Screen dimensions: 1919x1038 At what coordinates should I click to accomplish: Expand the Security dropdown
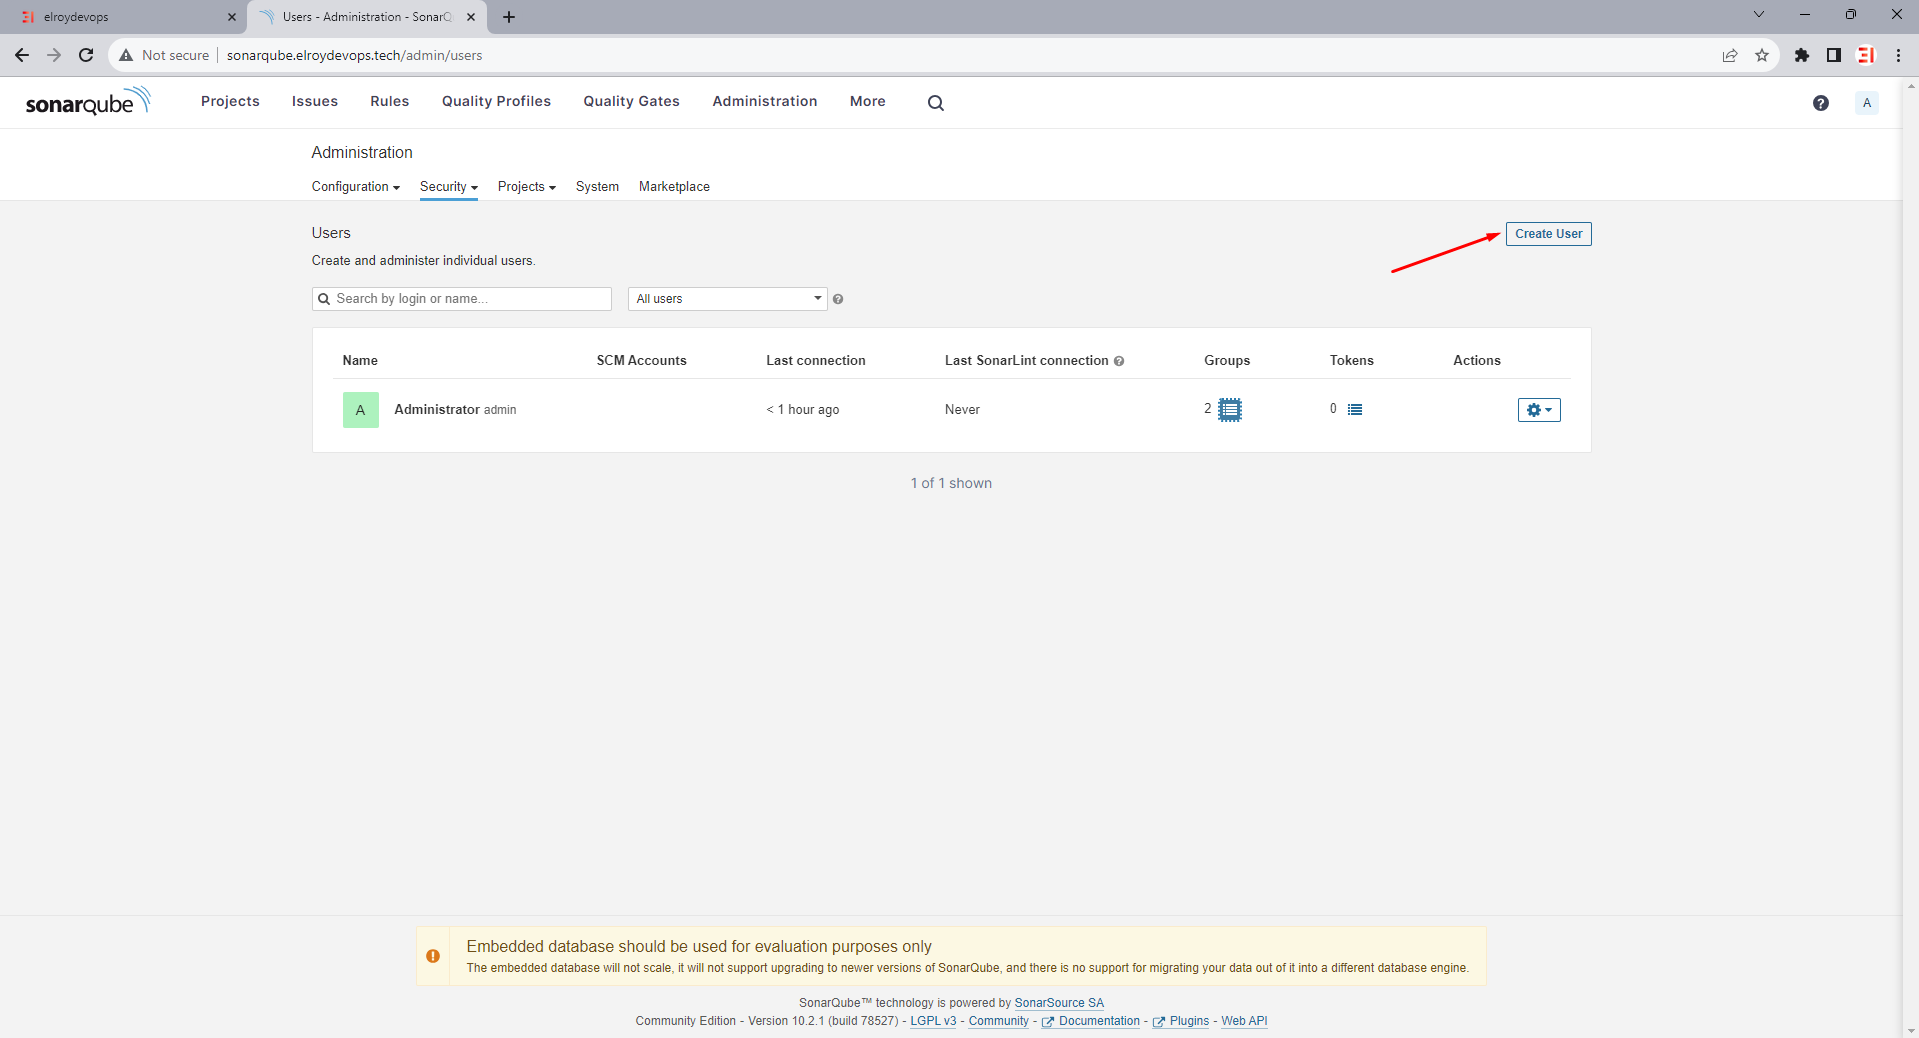(448, 187)
